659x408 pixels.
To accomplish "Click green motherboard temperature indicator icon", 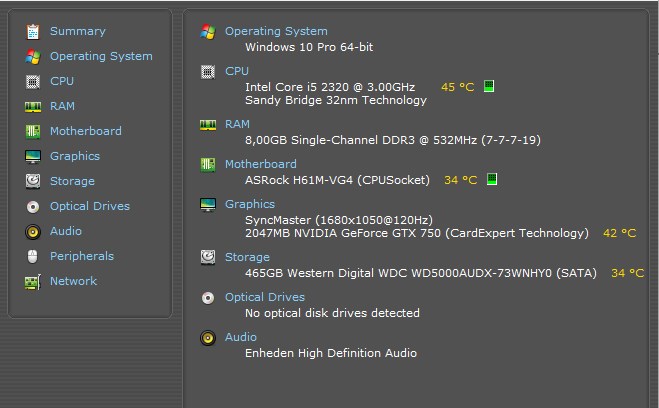I will coord(492,179).
